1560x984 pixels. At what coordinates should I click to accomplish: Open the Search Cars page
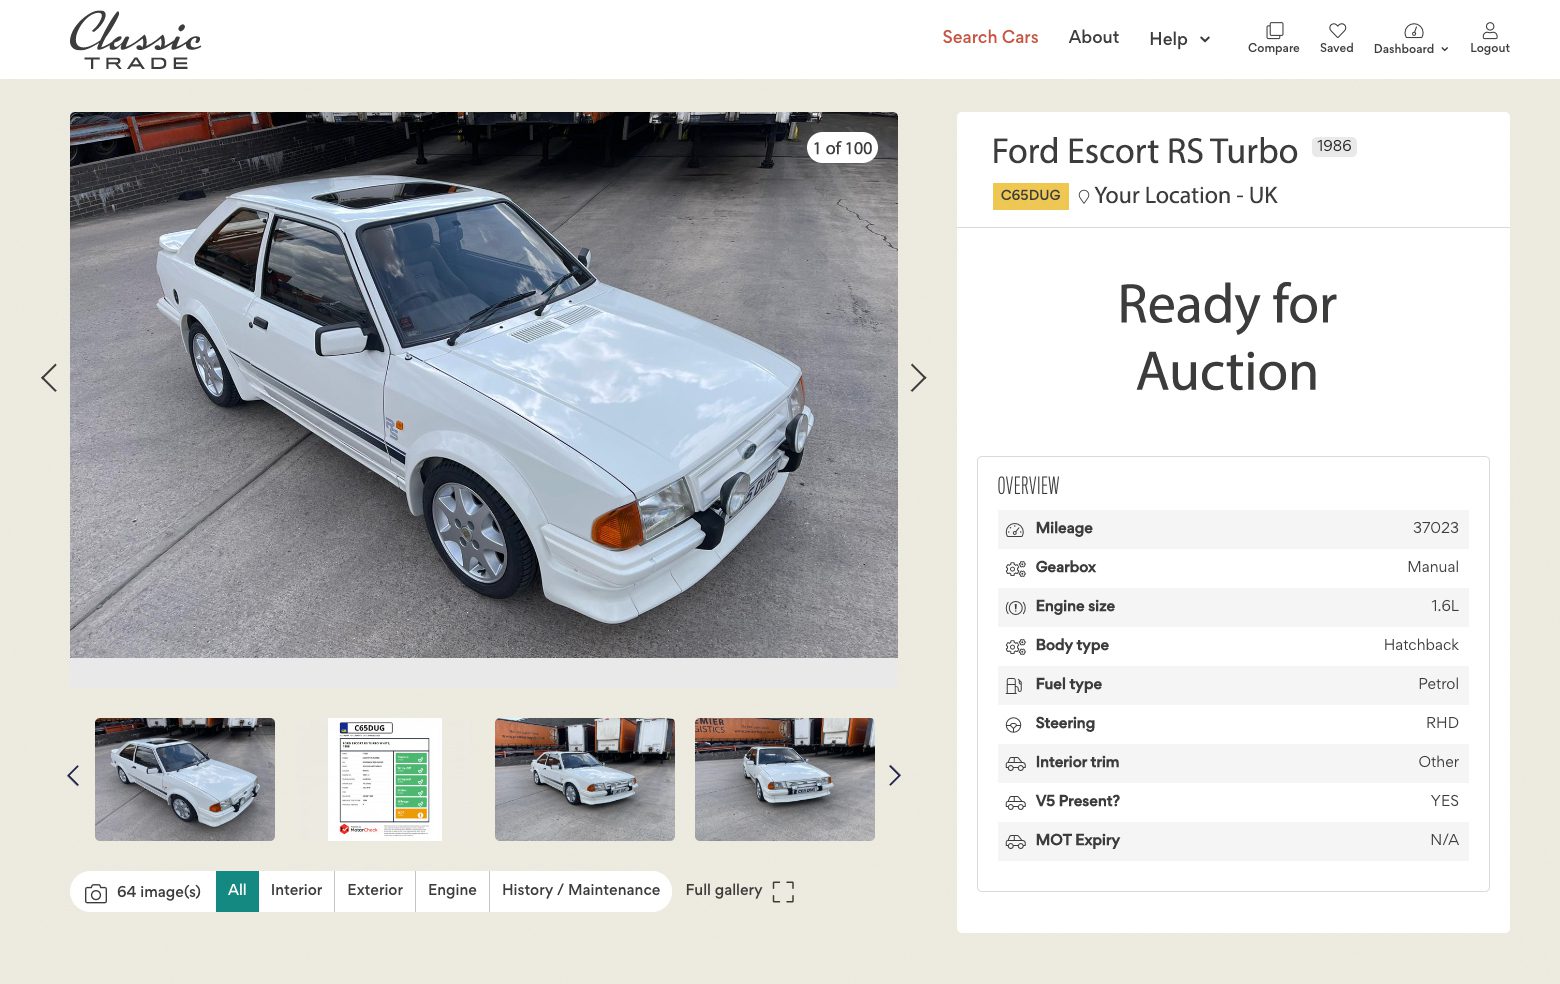(x=990, y=37)
